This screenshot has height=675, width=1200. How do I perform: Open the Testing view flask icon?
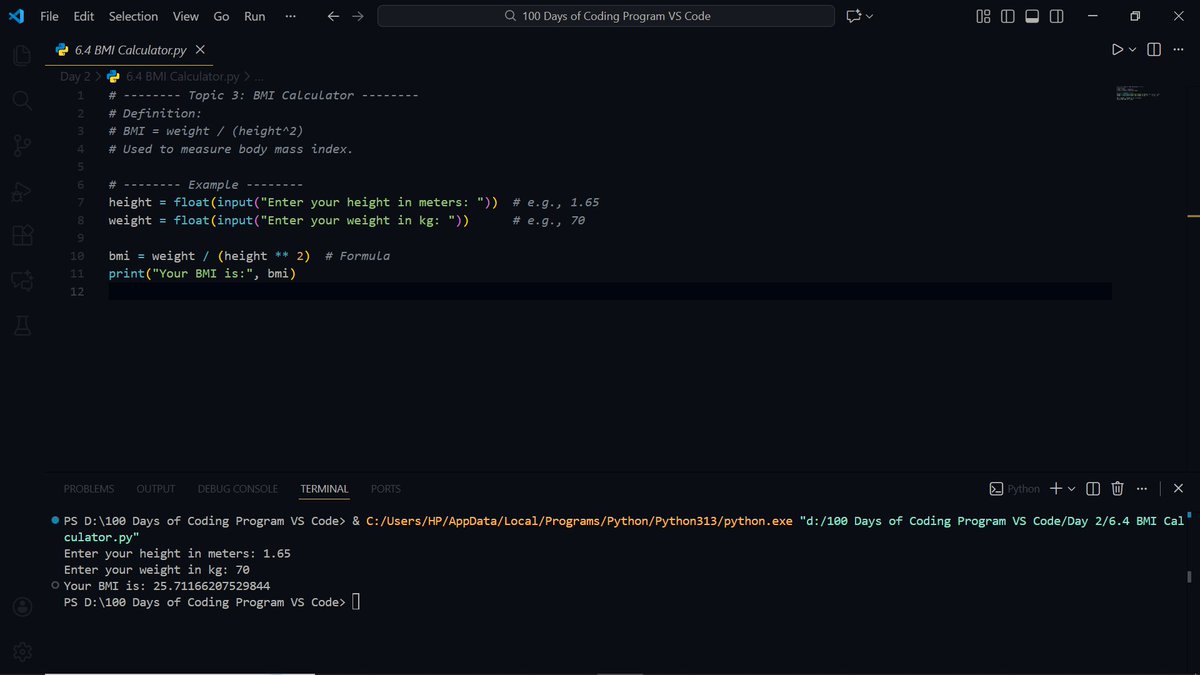(x=22, y=323)
